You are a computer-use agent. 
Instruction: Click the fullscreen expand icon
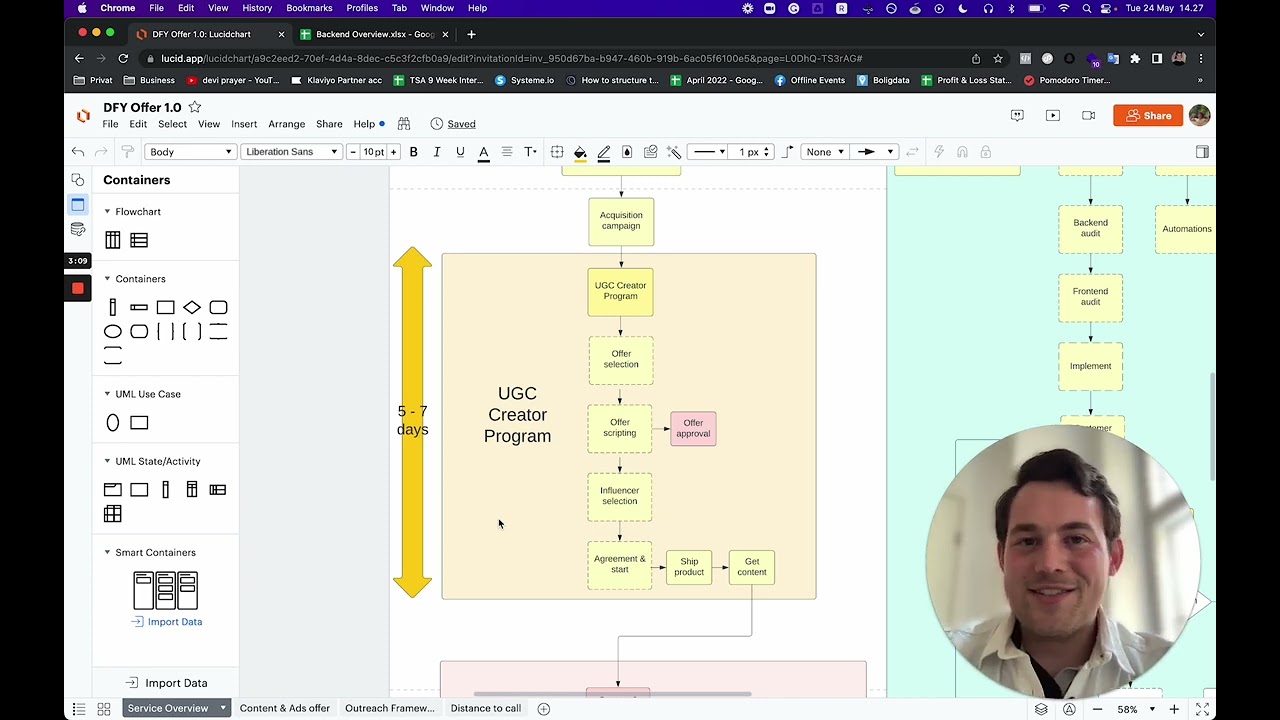point(1203,709)
